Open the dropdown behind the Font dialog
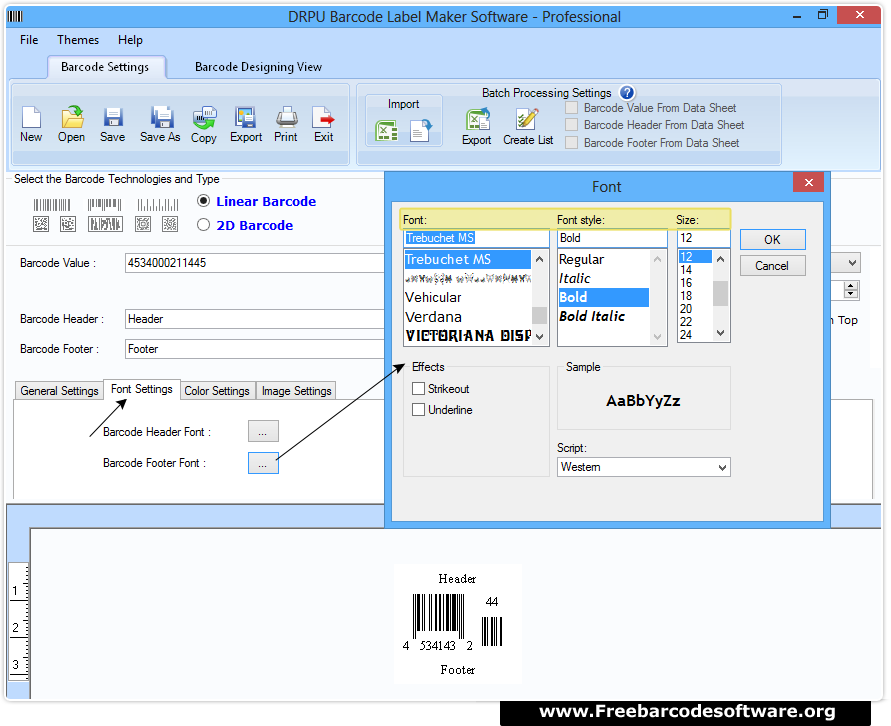This screenshot has width=891, height=726. coord(851,263)
